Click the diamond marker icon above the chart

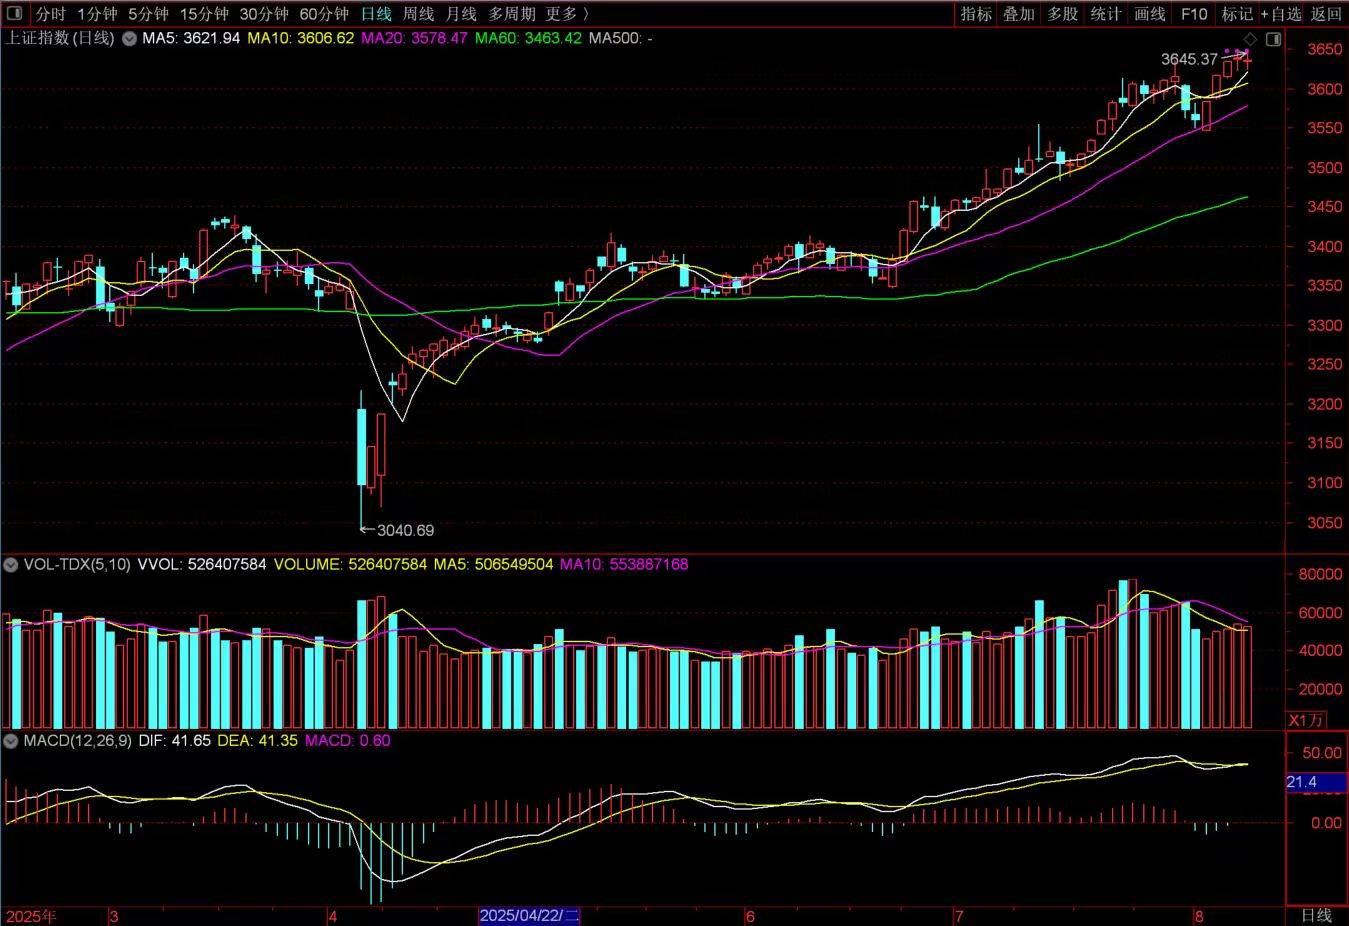1250,39
